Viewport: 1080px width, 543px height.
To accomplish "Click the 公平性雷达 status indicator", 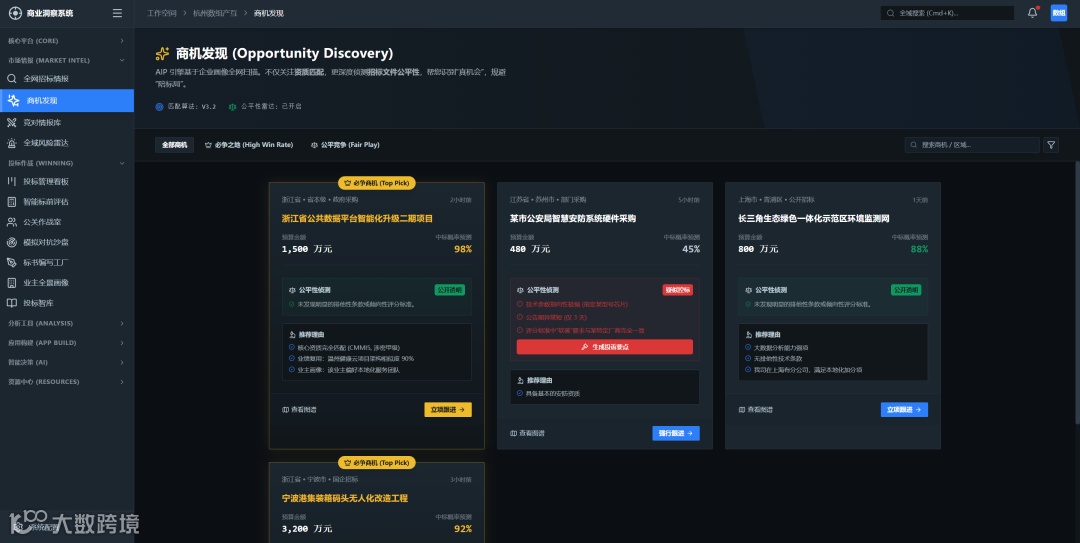I will click(265, 107).
